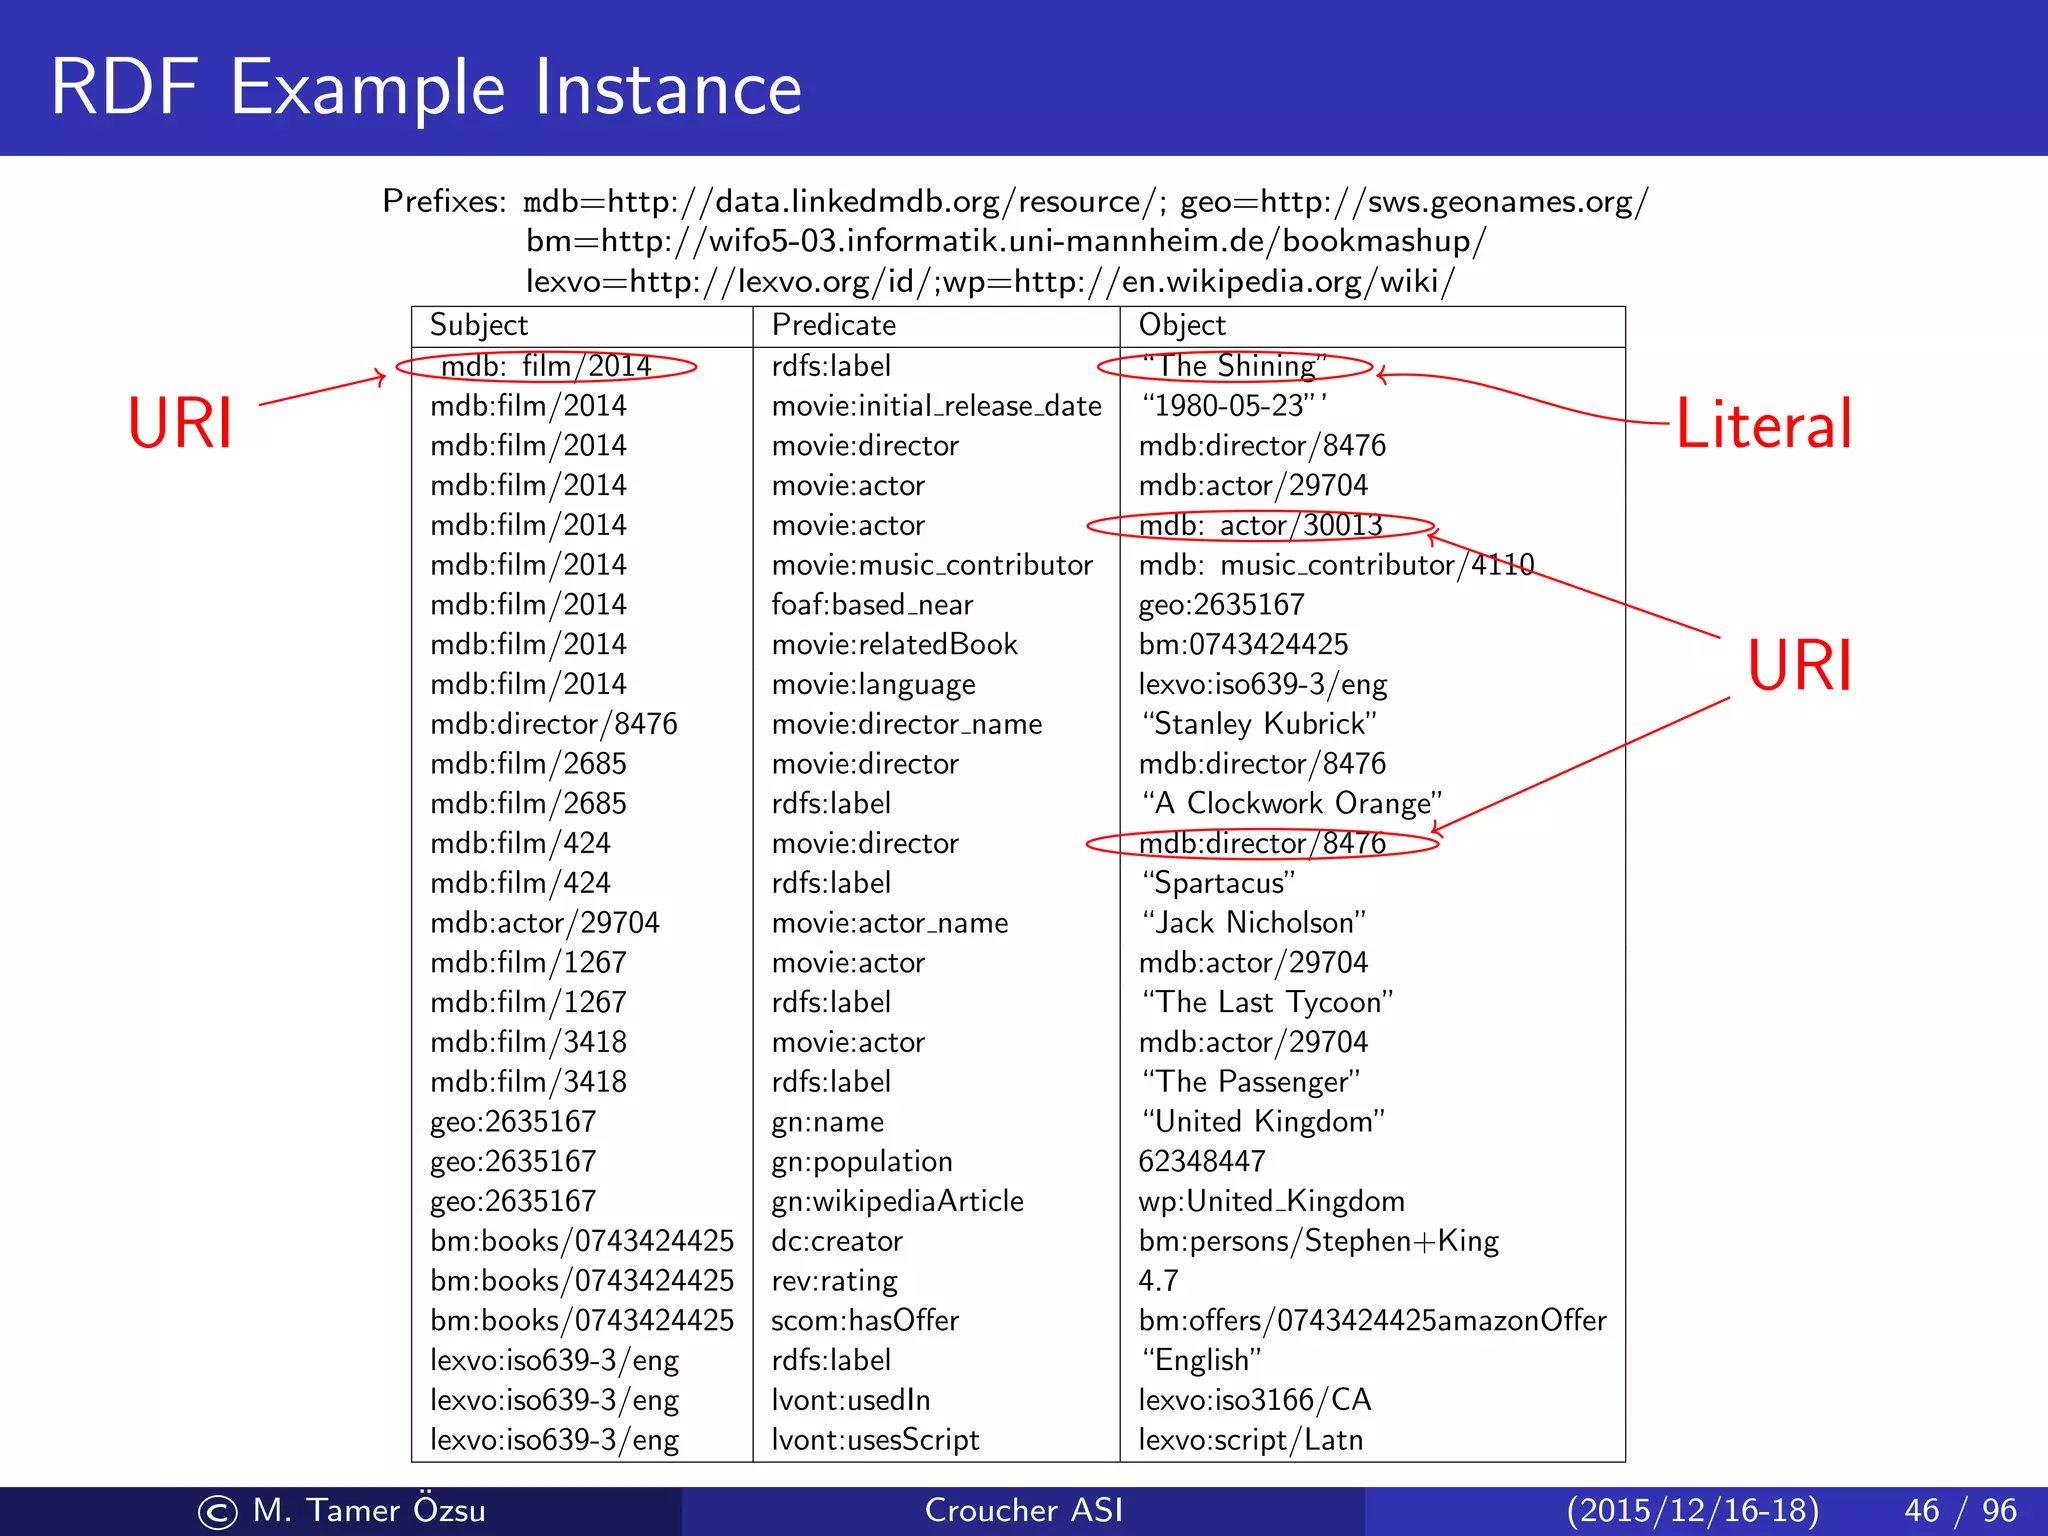The width and height of the screenshot is (2048, 1536).
Task: Select object 'bm:persons/Stephen+King'
Action: (1318, 1242)
